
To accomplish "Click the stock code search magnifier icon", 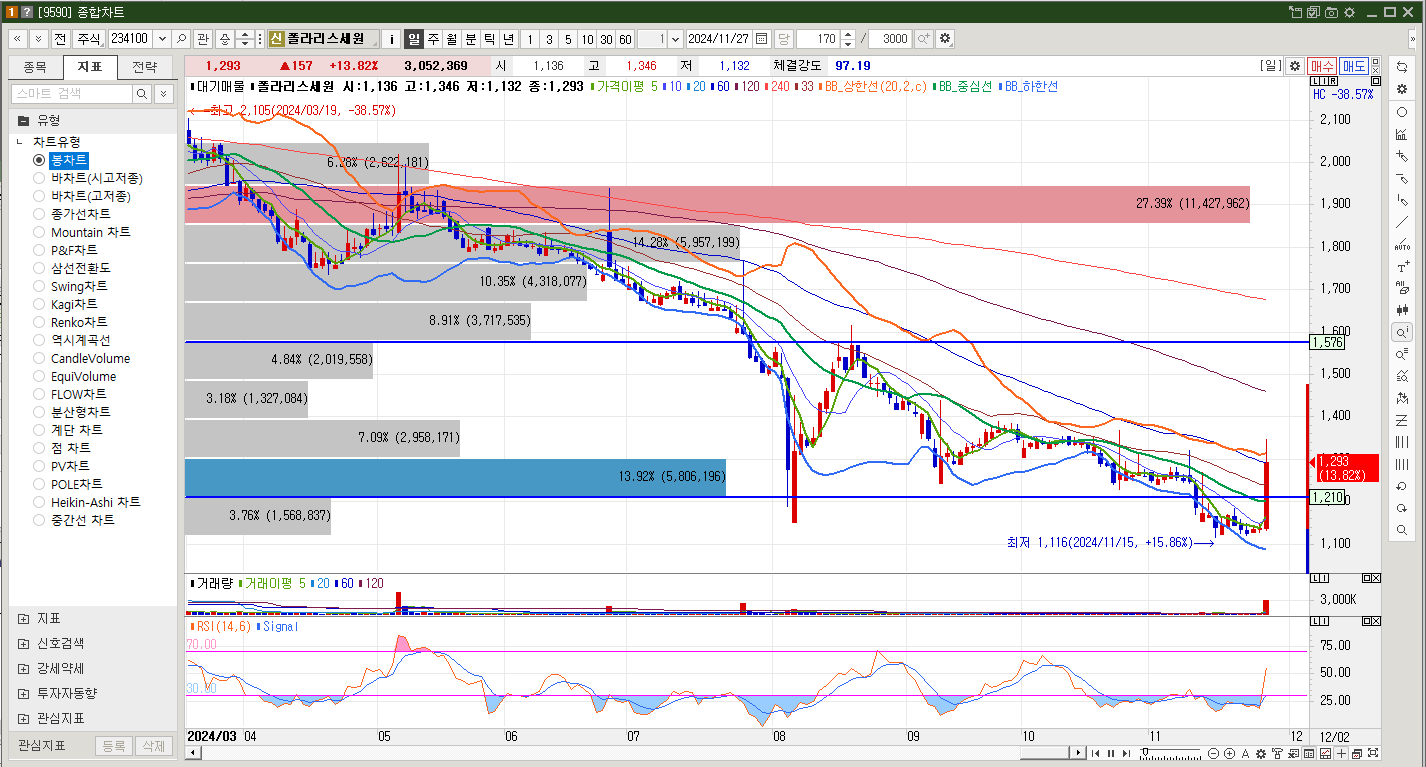I will (x=181, y=39).
